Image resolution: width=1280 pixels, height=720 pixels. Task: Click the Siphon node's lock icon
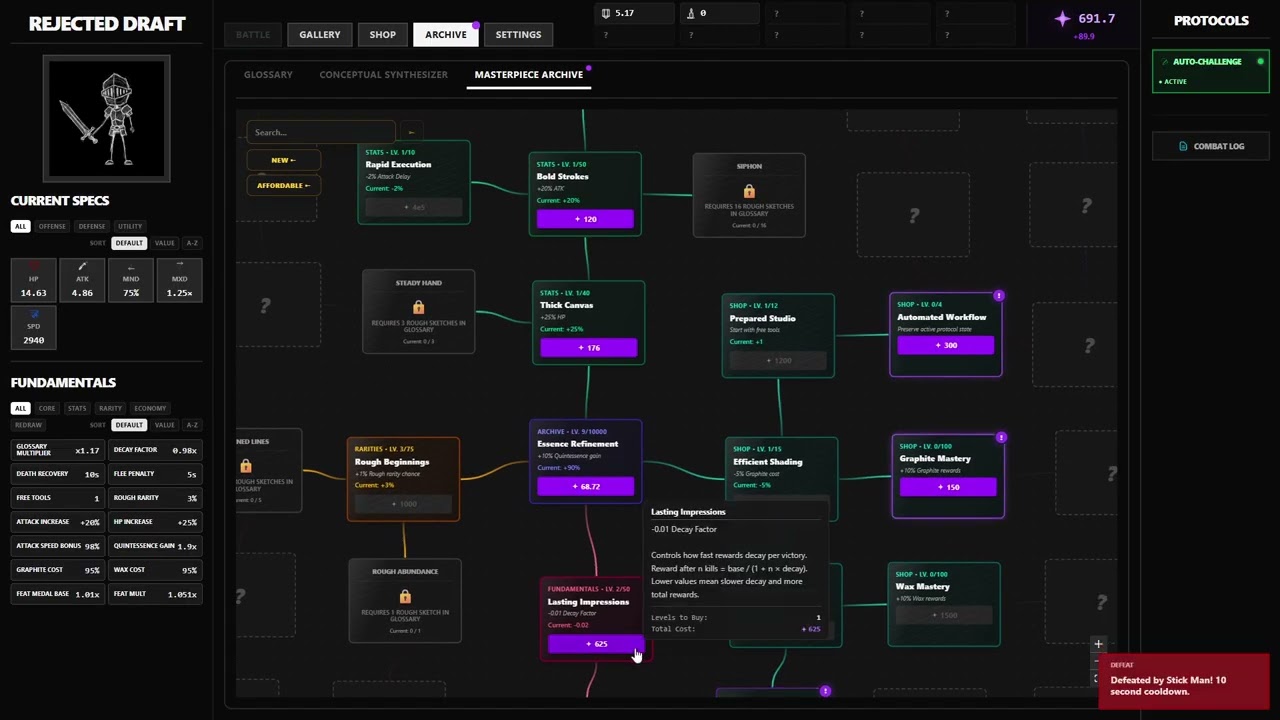pos(749,191)
